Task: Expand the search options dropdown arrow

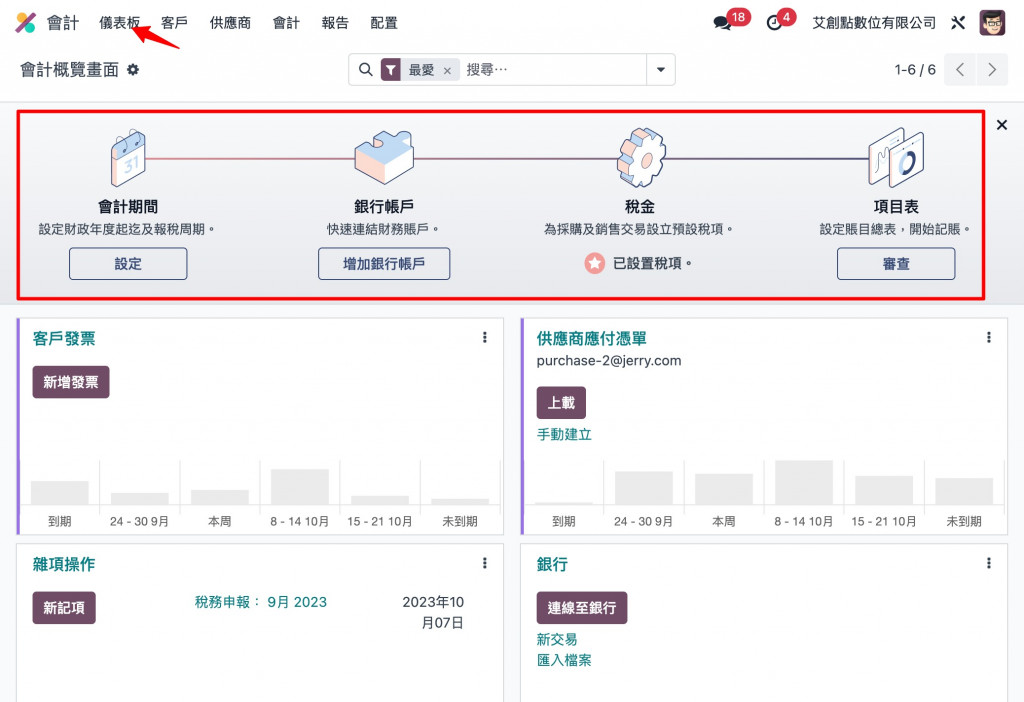Action: click(x=661, y=69)
